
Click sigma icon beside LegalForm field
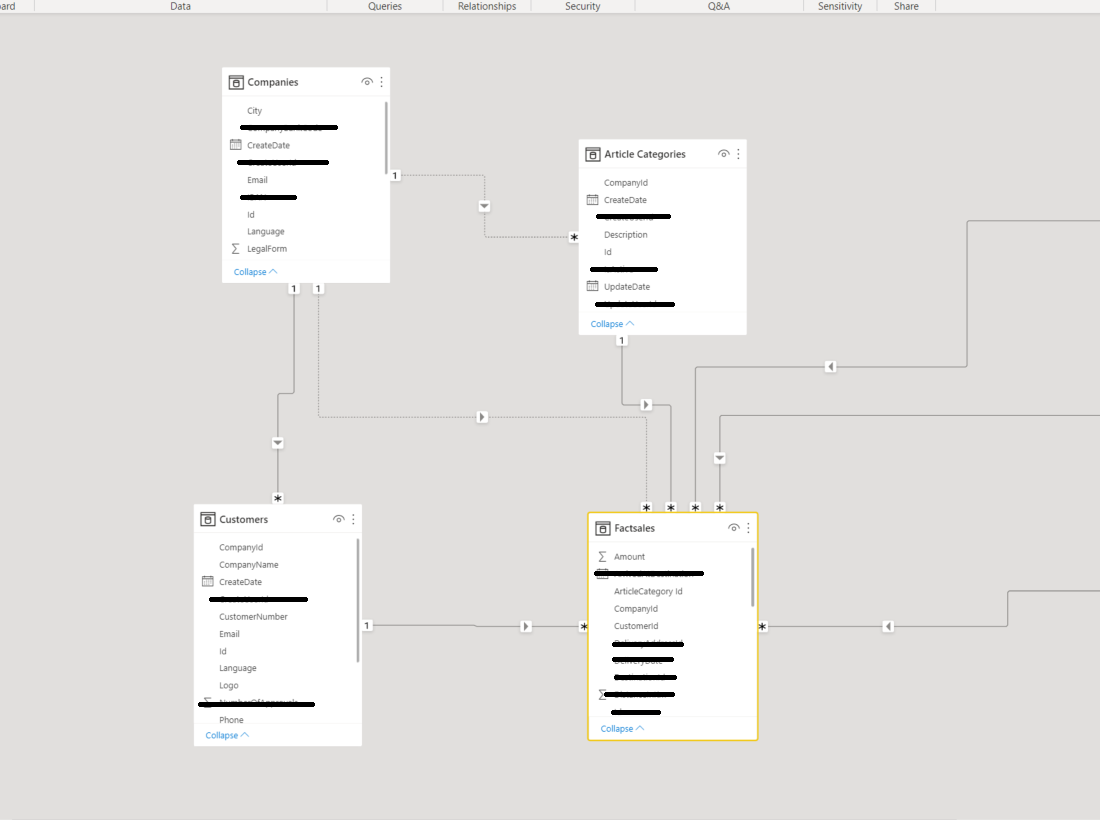tap(236, 248)
